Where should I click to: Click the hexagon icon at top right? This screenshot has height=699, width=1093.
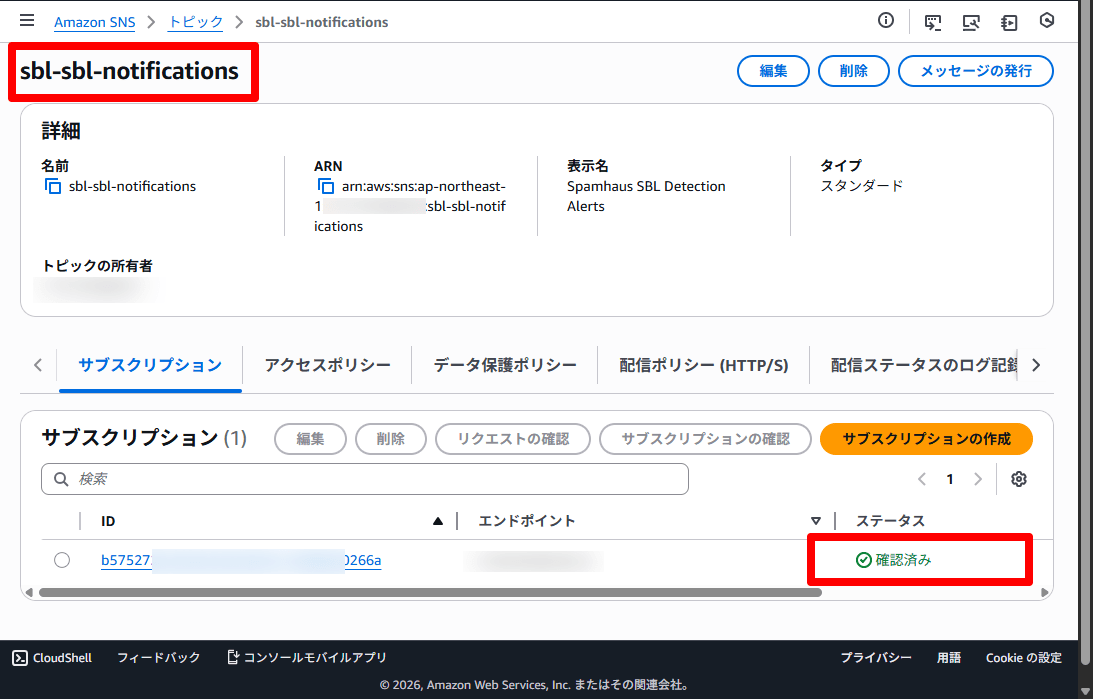(x=1047, y=21)
